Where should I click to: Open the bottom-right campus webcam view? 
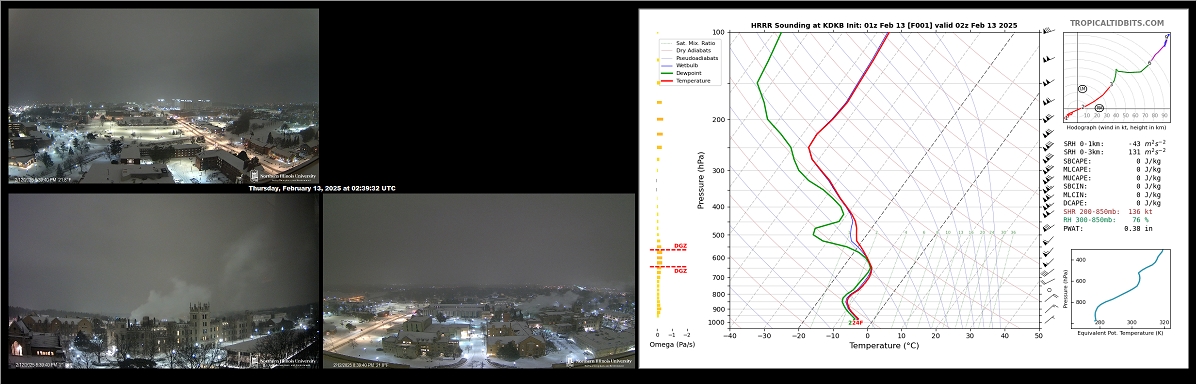(479, 281)
